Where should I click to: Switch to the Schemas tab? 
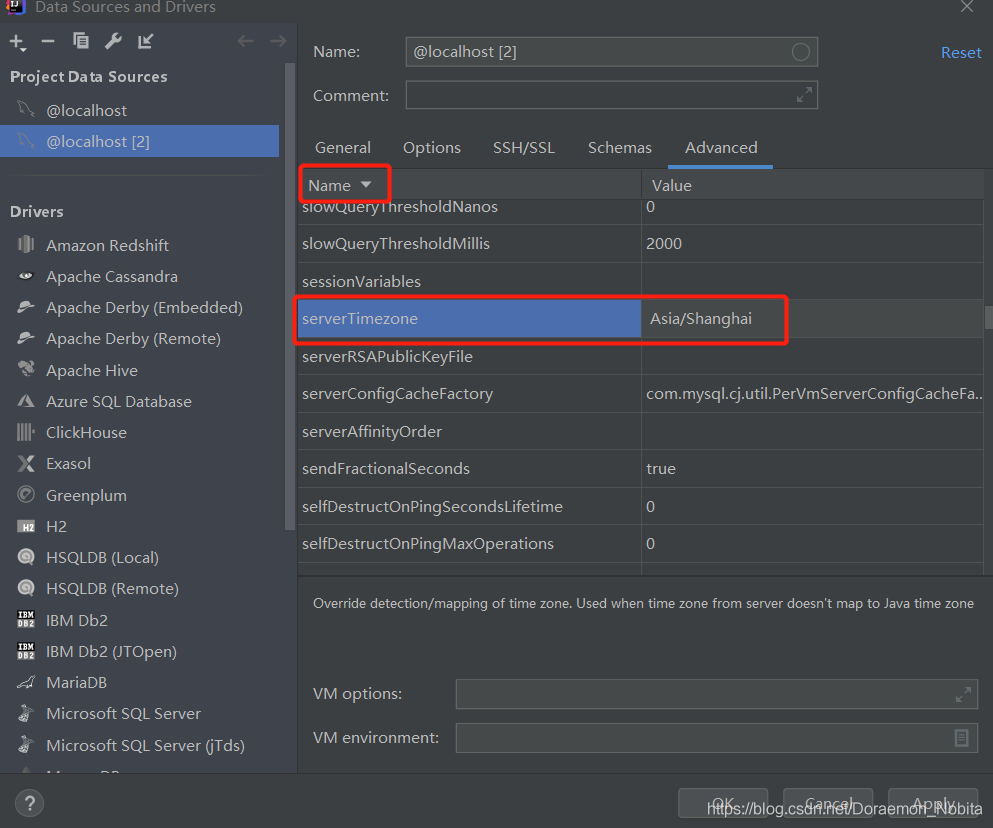[619, 148]
